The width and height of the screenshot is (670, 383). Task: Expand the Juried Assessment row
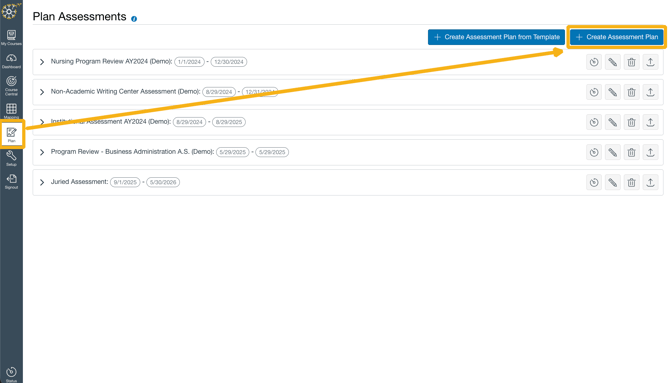tap(42, 183)
